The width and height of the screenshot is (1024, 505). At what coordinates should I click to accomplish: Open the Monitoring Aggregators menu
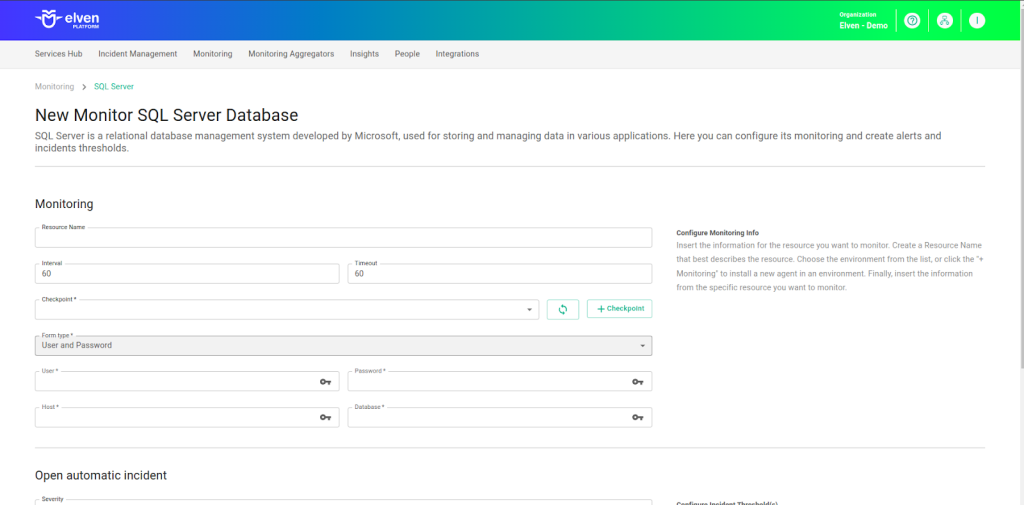click(291, 54)
